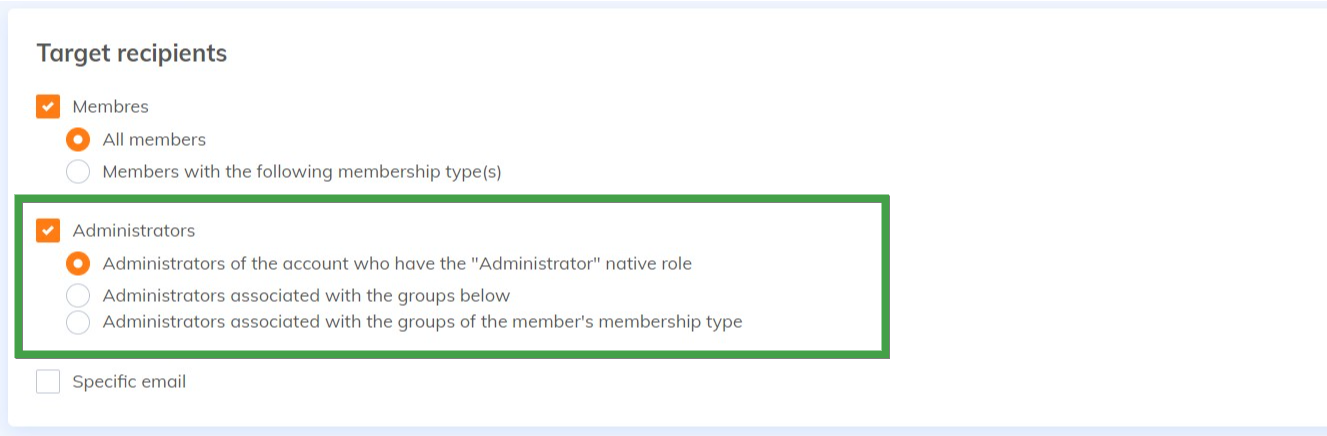
Task: Pick radio for administrators associated with groups below
Action: [78, 296]
